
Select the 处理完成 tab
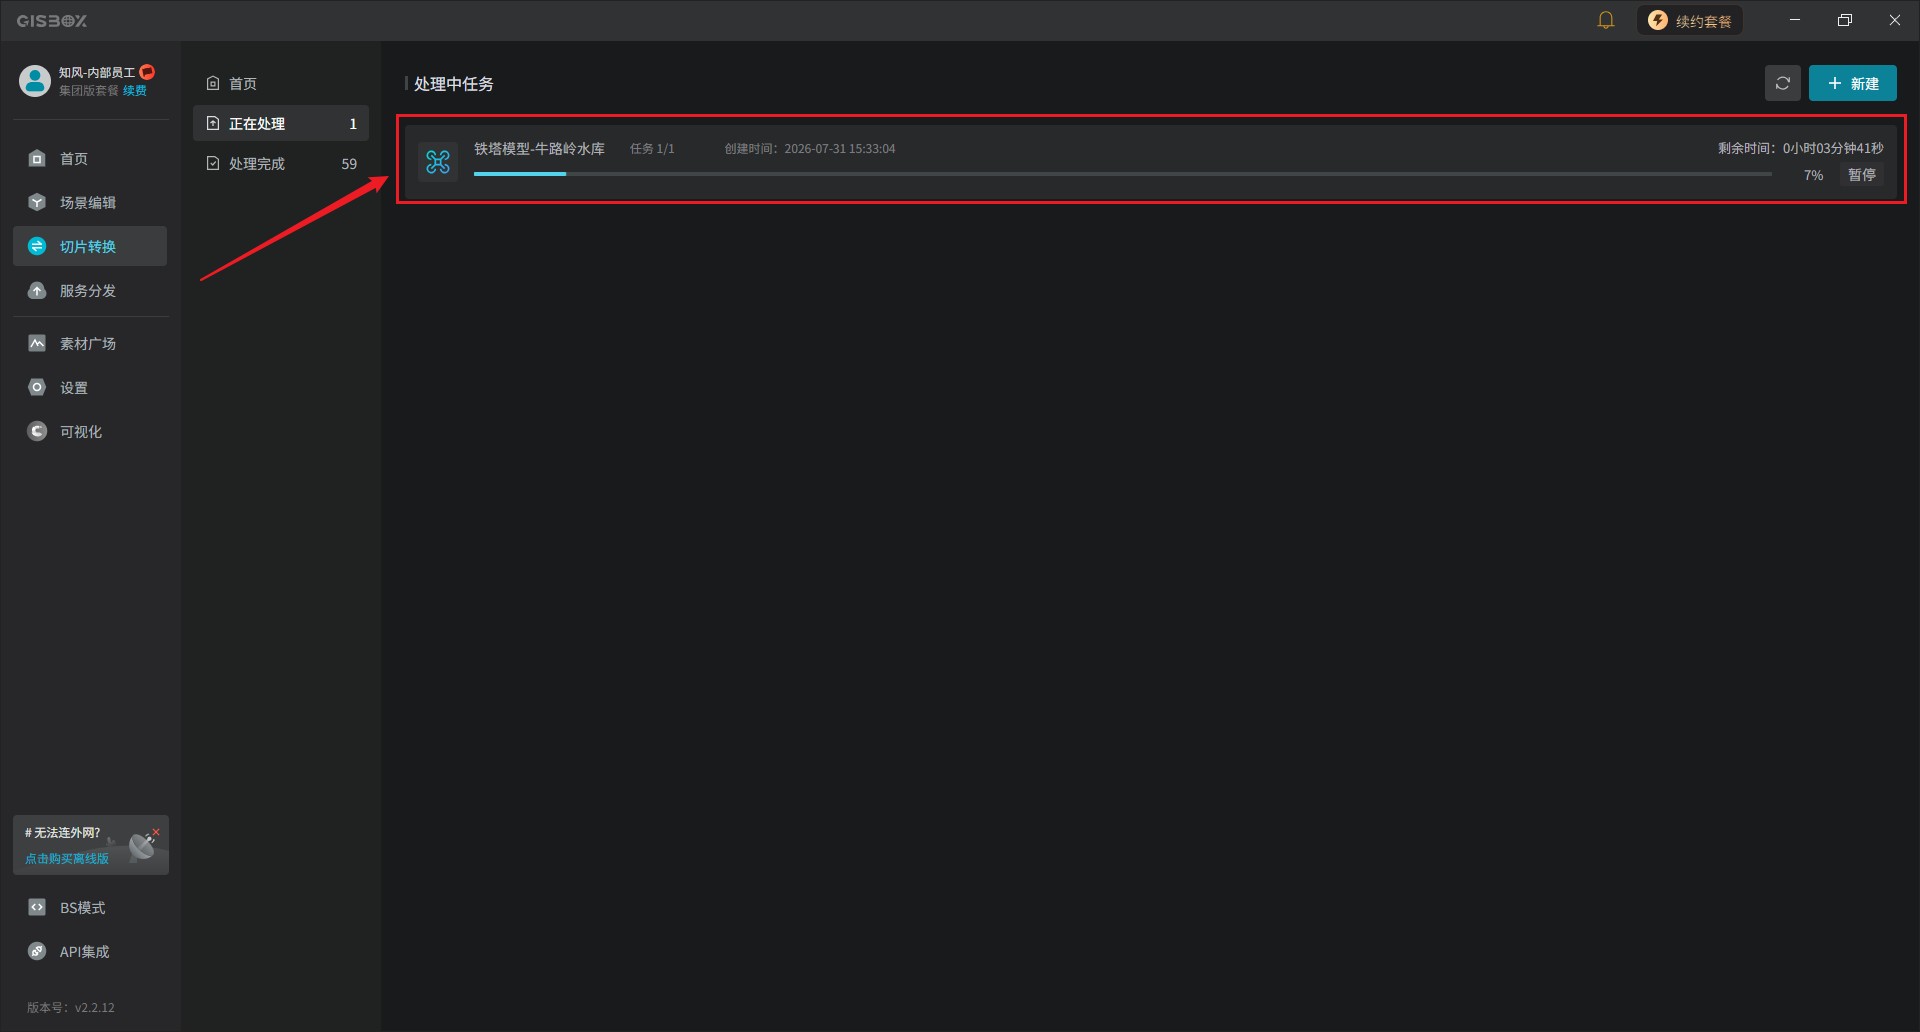[x=281, y=163]
